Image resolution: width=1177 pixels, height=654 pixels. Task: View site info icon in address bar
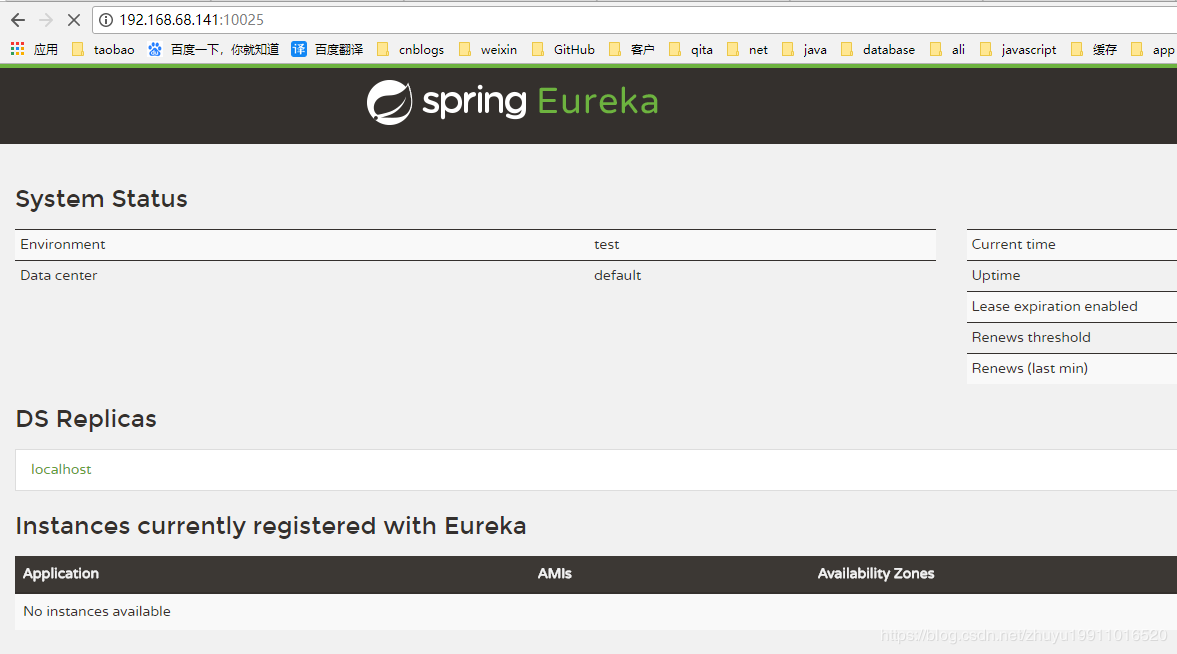tap(106, 20)
